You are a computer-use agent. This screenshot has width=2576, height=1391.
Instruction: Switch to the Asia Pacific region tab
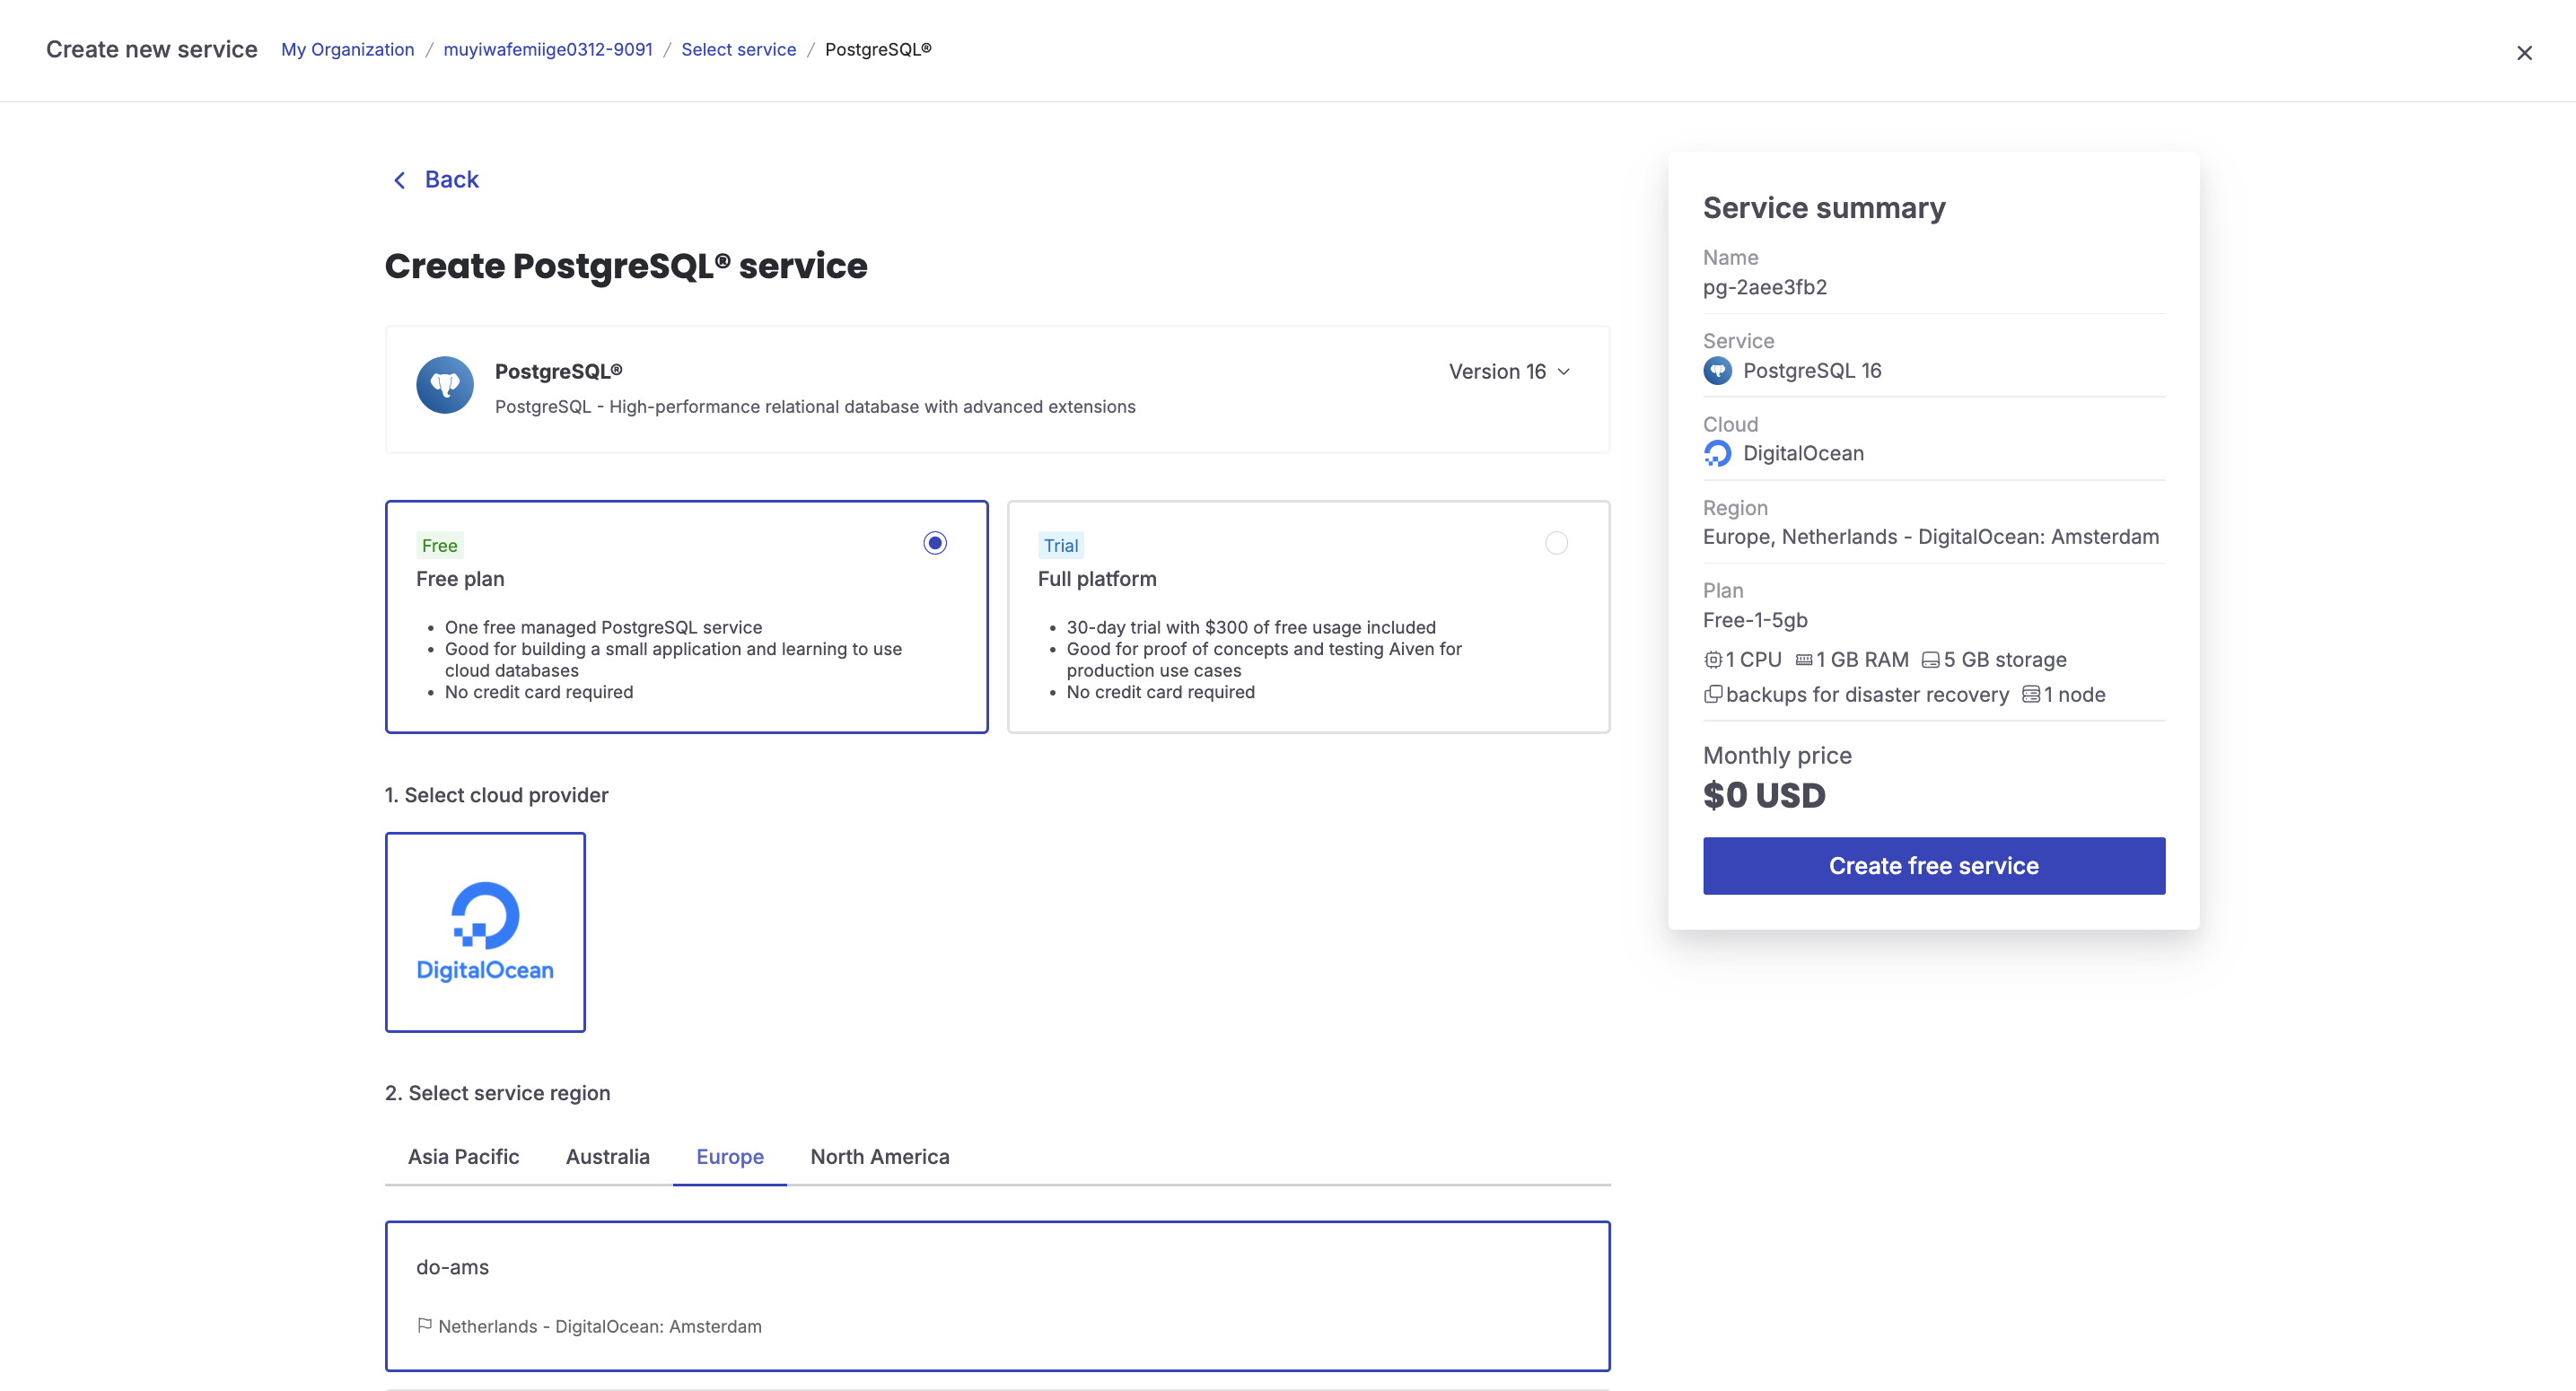click(463, 1157)
